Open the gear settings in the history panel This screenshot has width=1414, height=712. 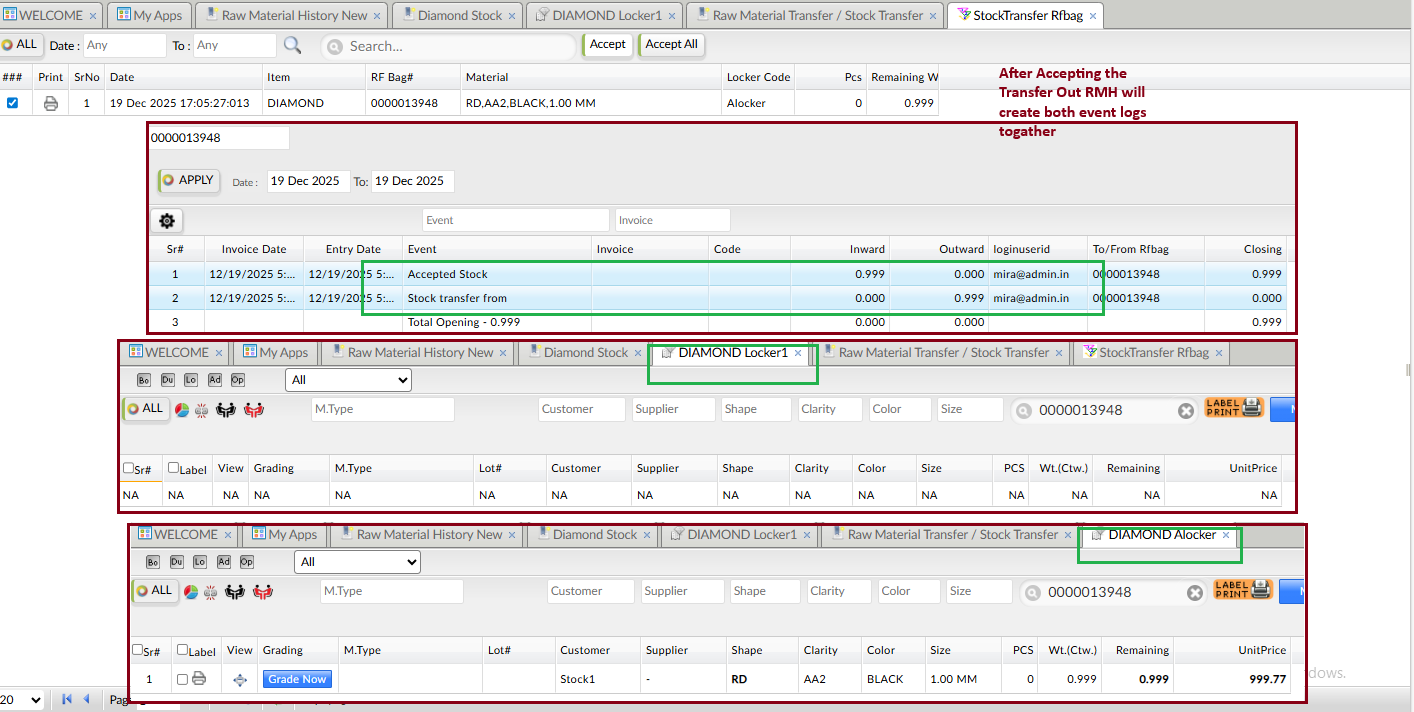[167, 221]
